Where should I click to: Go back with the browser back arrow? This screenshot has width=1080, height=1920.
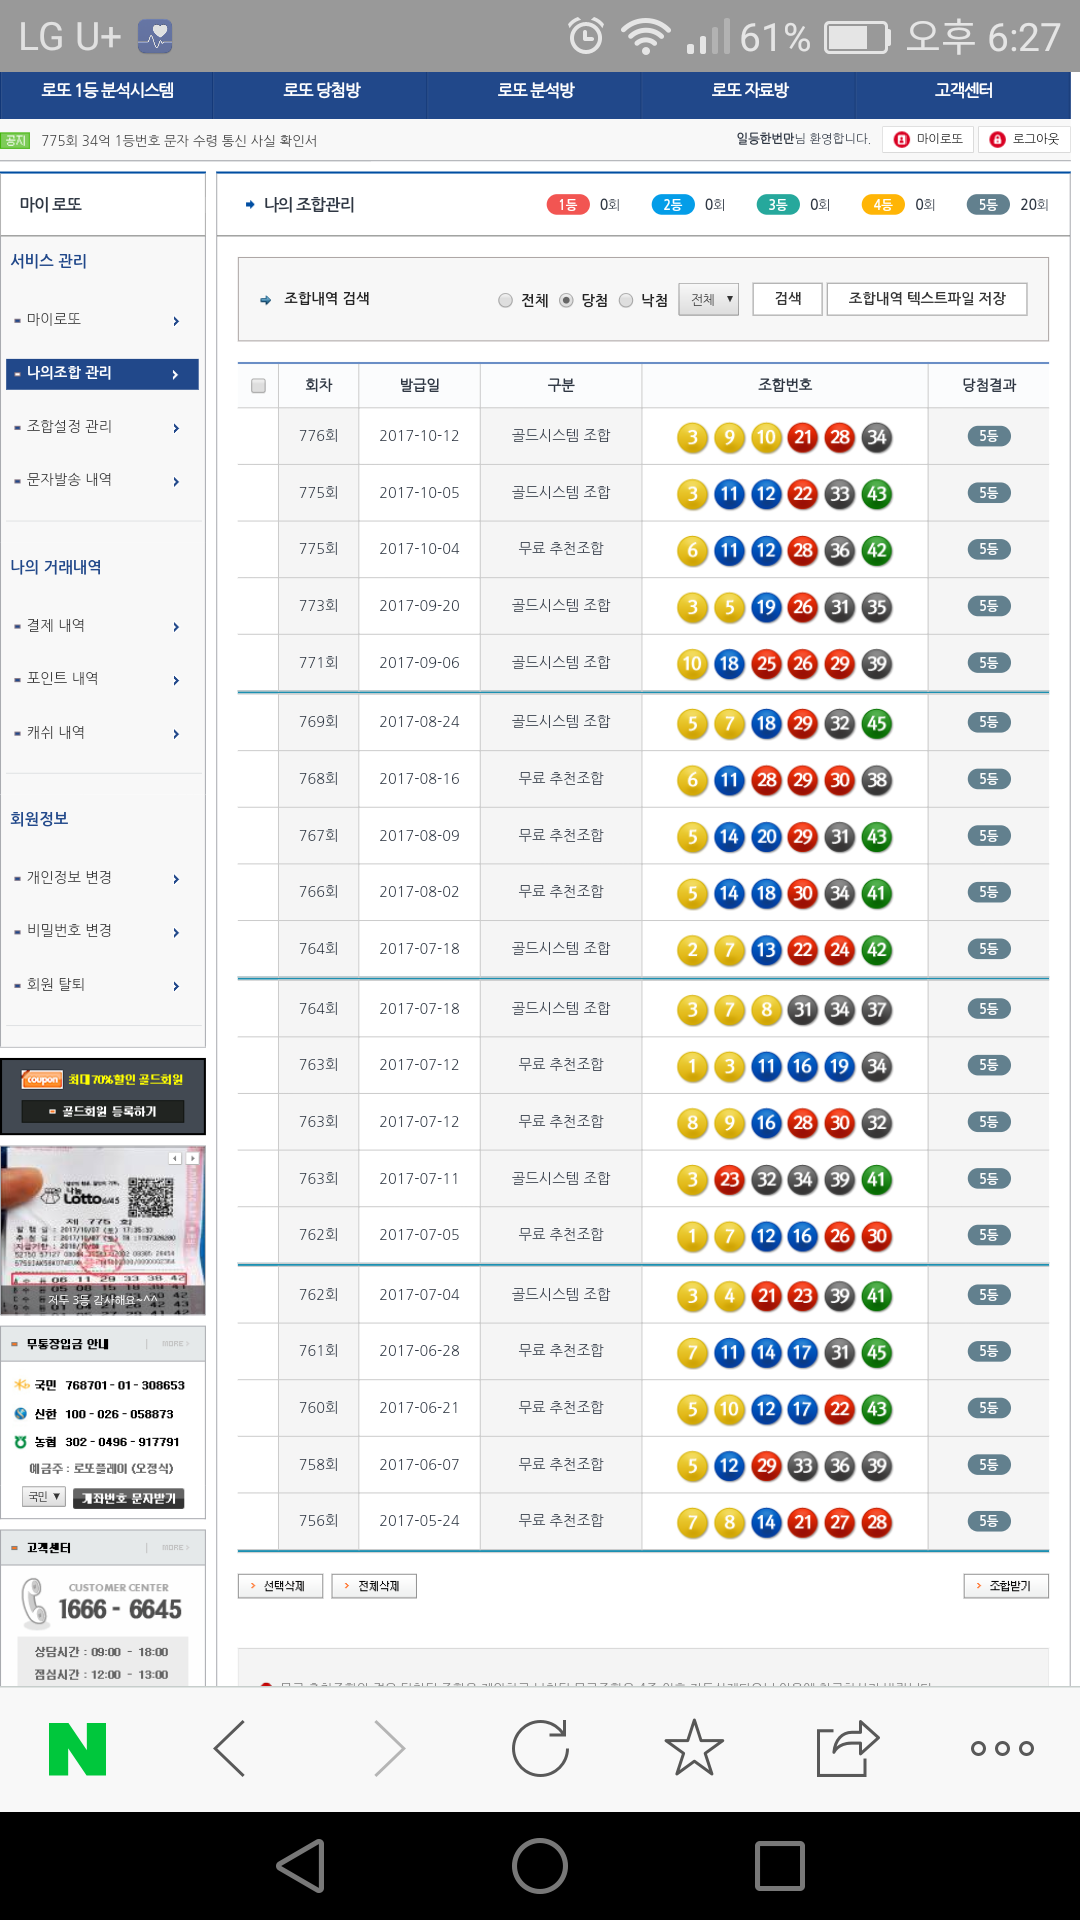coord(230,1749)
